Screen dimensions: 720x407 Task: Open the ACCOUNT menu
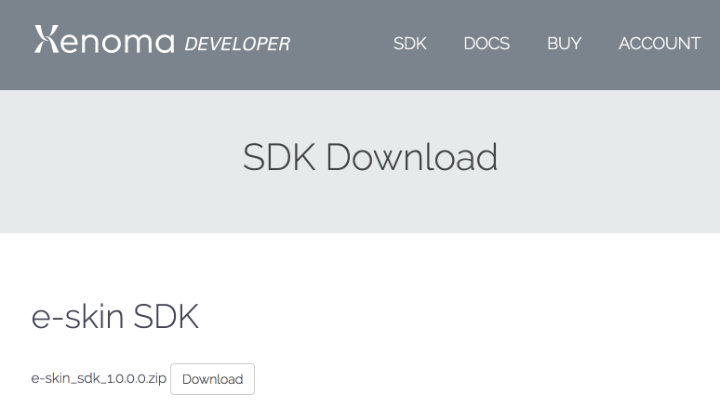659,44
